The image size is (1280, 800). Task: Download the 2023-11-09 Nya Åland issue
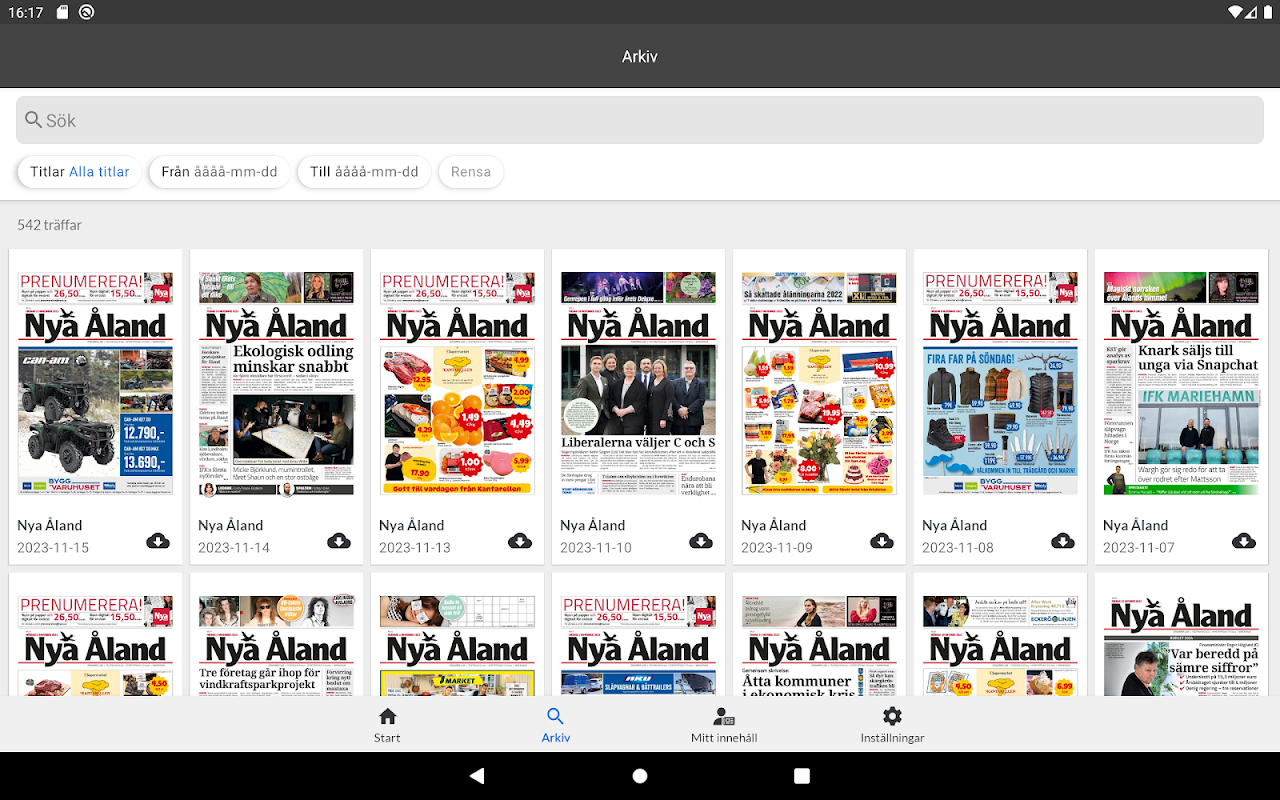882,541
